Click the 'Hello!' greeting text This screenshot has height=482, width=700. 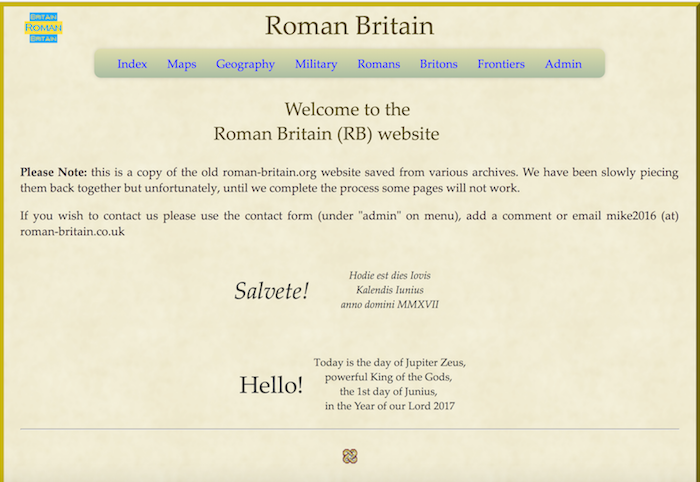point(271,384)
